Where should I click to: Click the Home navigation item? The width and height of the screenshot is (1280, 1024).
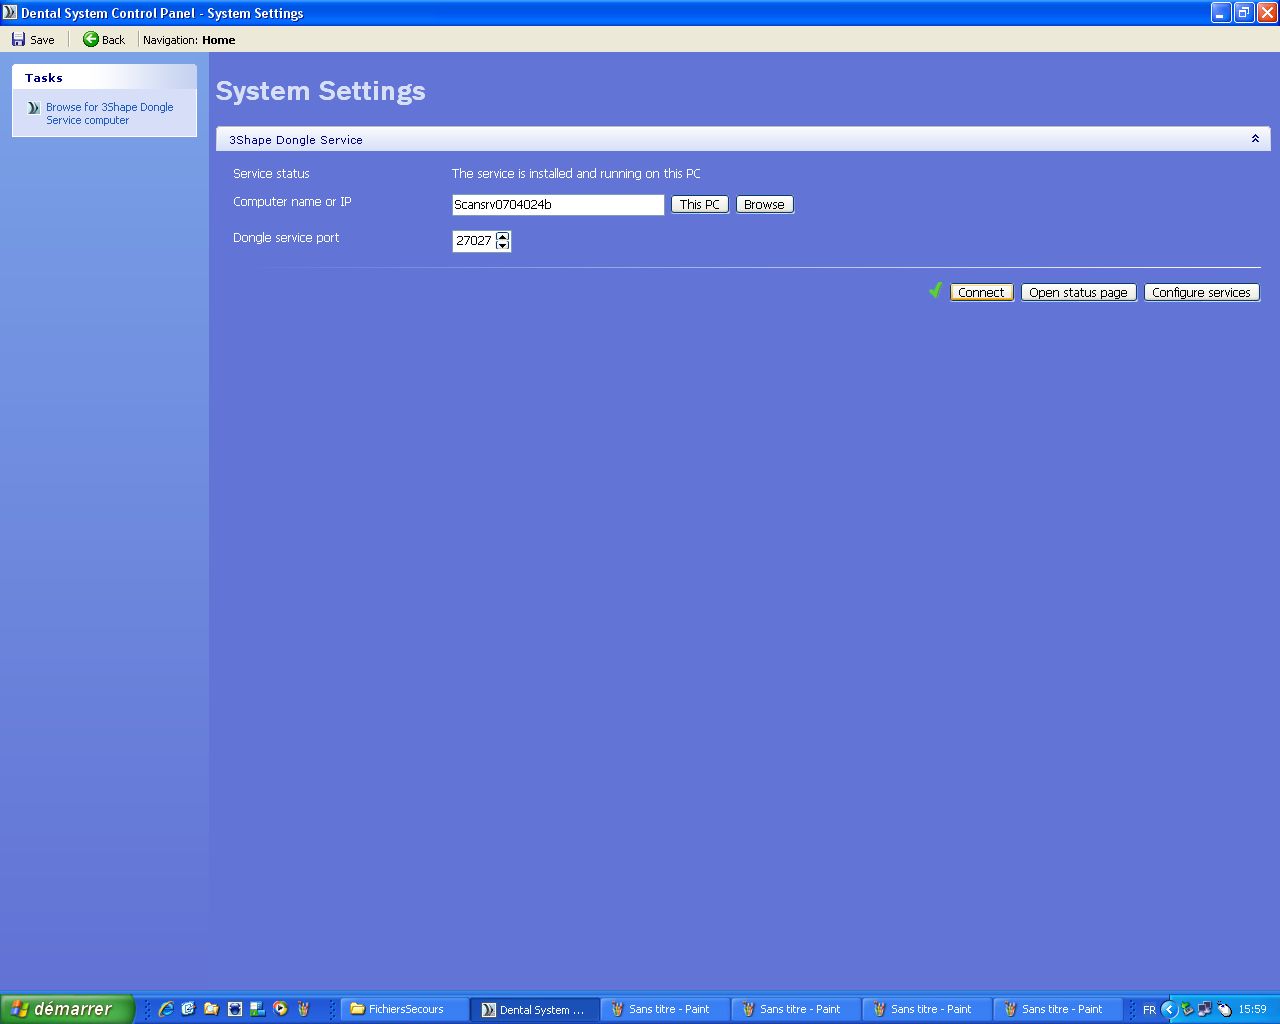coord(218,40)
